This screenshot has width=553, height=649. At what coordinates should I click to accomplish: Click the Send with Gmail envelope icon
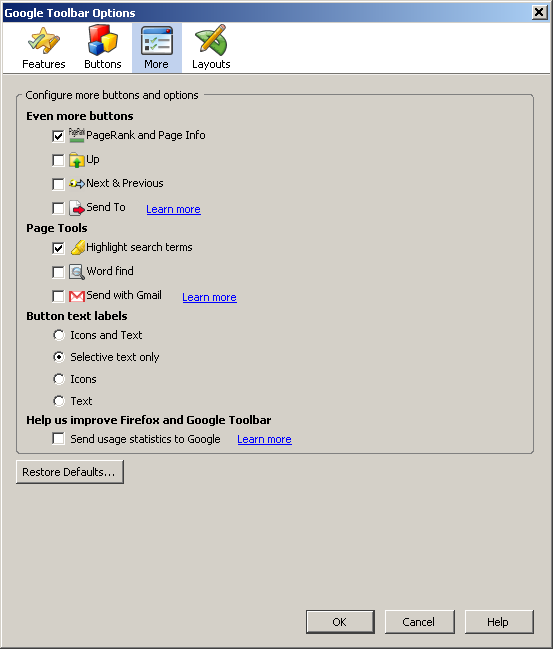pyautogui.click(x=77, y=296)
